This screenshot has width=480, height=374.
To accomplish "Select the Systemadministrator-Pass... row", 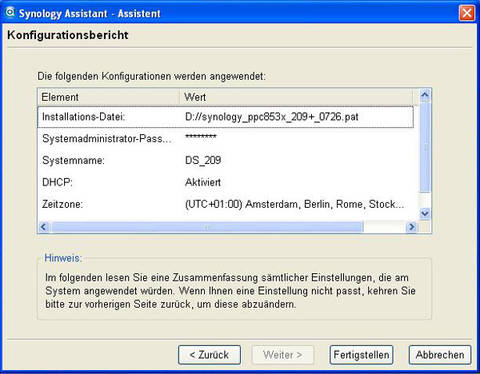I will pyautogui.click(x=226, y=139).
